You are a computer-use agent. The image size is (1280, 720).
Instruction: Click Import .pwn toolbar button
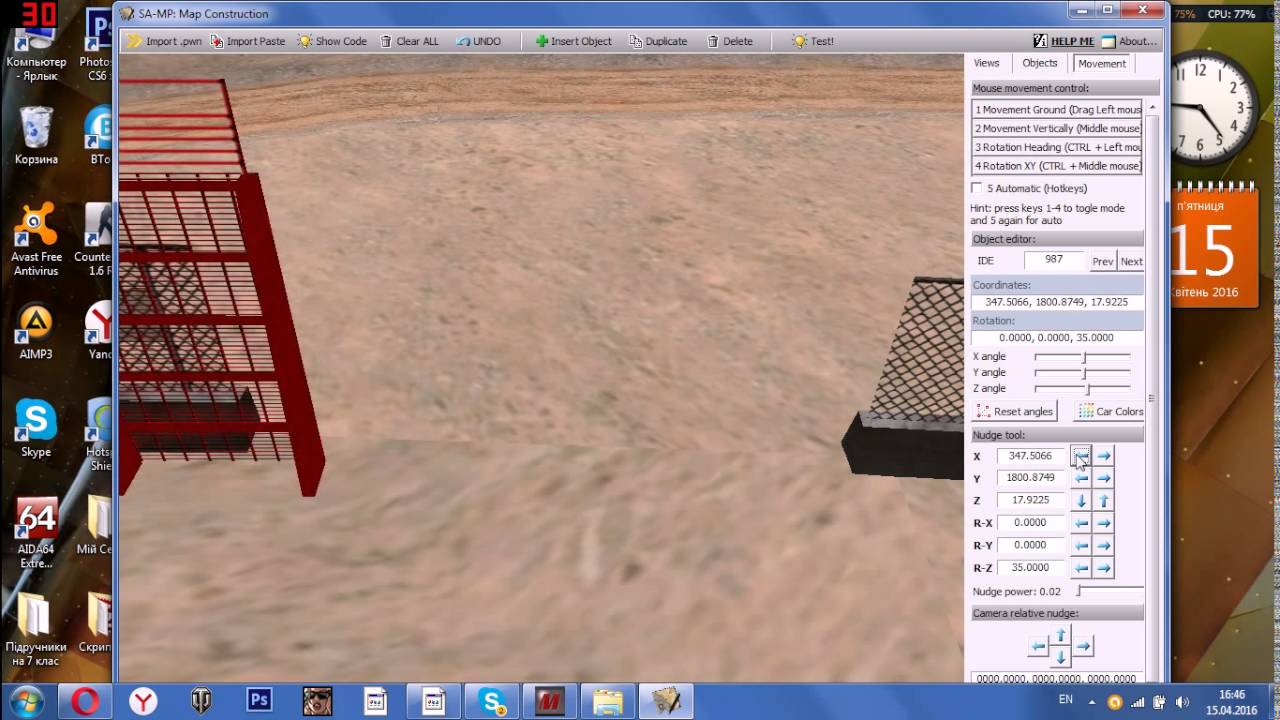click(165, 41)
